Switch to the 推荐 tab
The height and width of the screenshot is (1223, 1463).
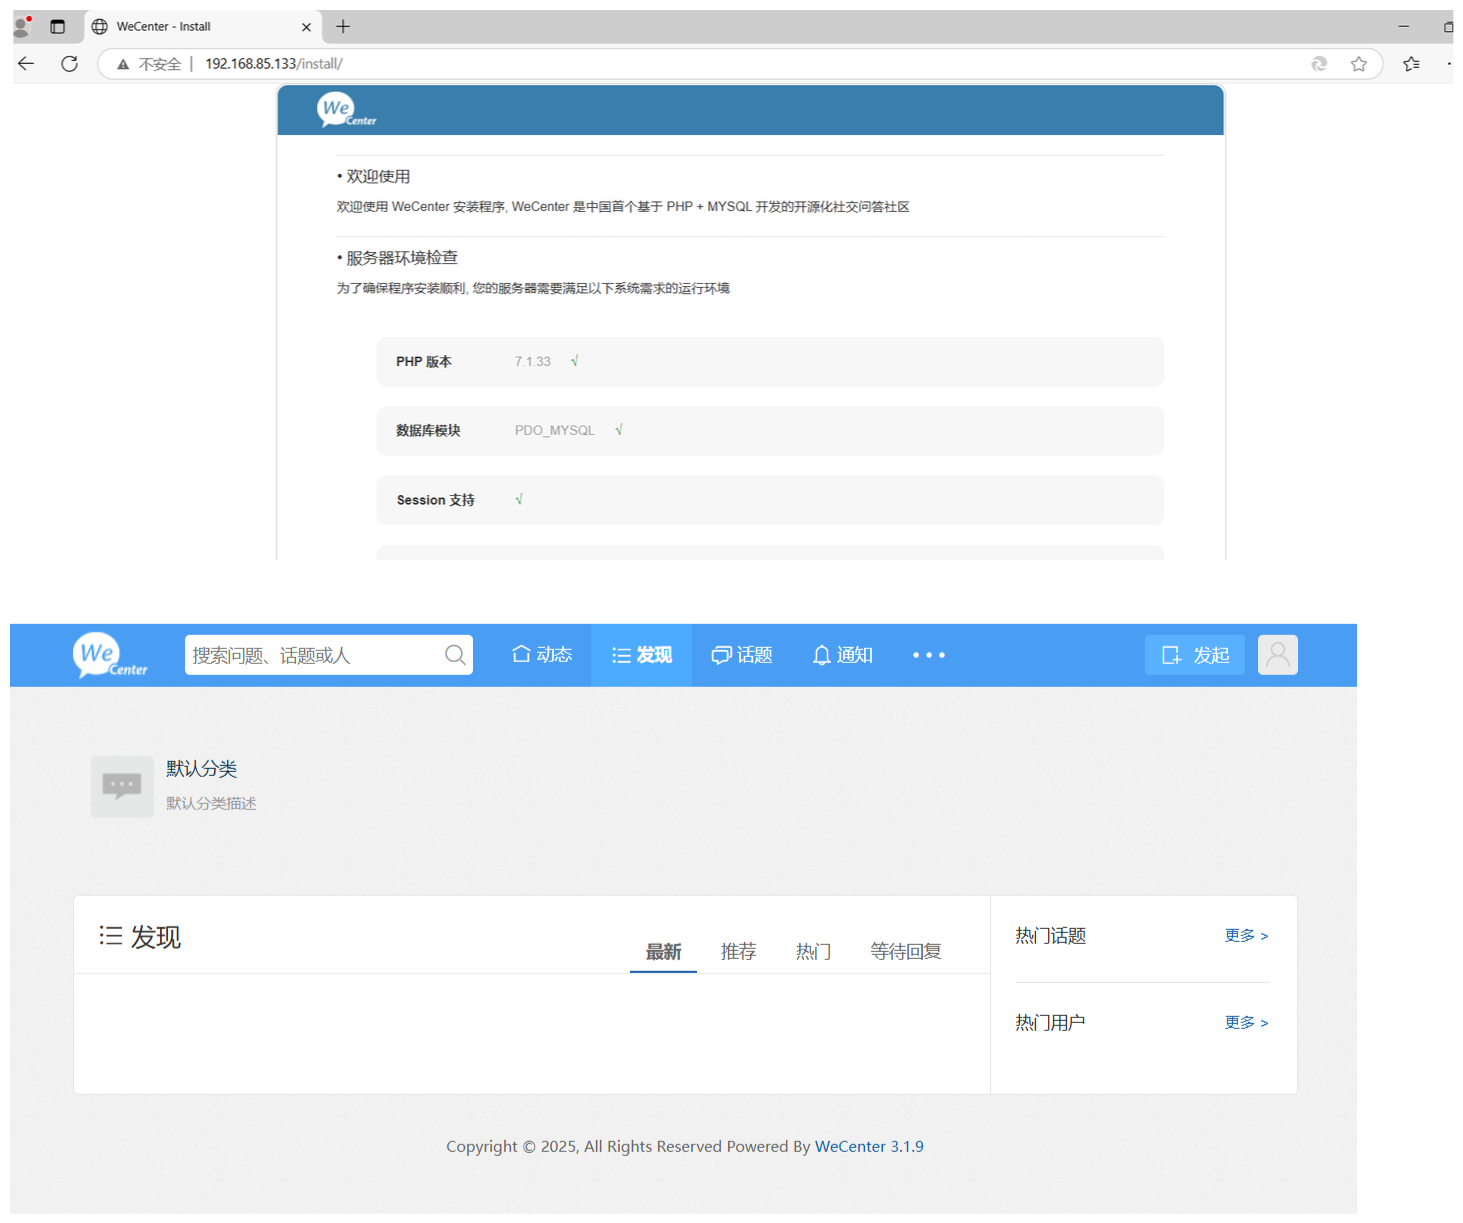tap(738, 951)
